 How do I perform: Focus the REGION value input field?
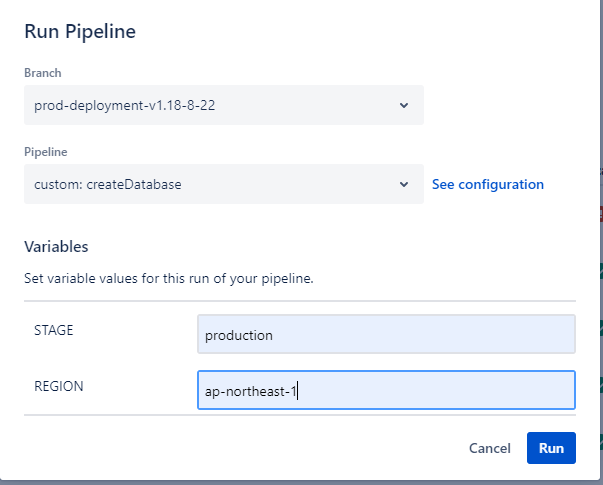[x=386, y=391]
